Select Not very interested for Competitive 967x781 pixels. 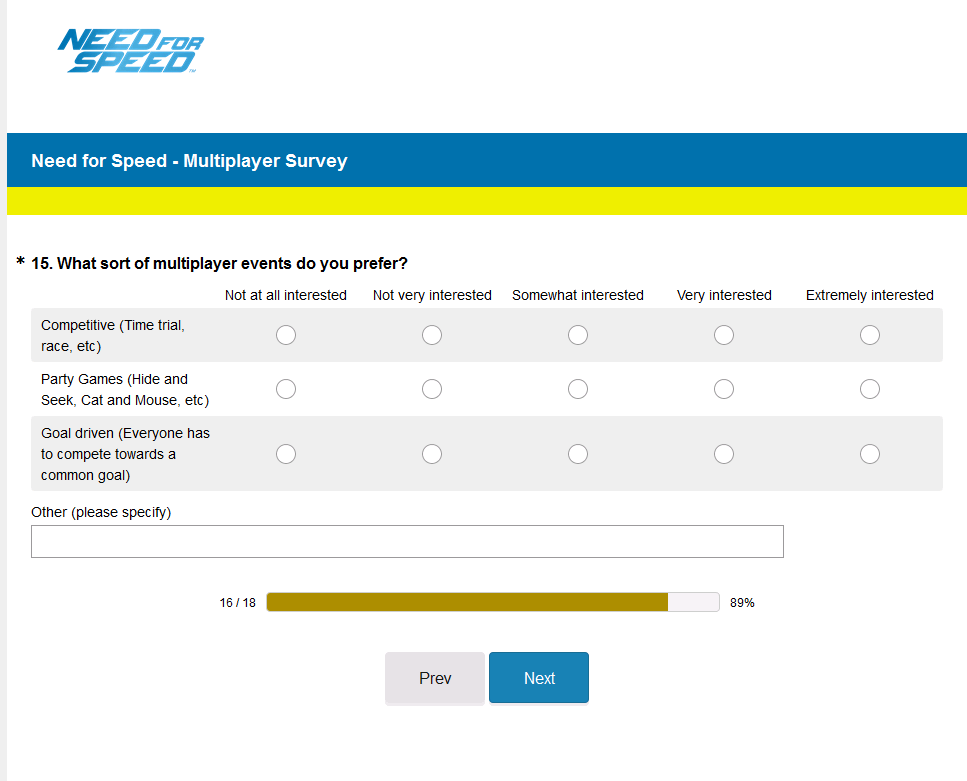coord(432,335)
